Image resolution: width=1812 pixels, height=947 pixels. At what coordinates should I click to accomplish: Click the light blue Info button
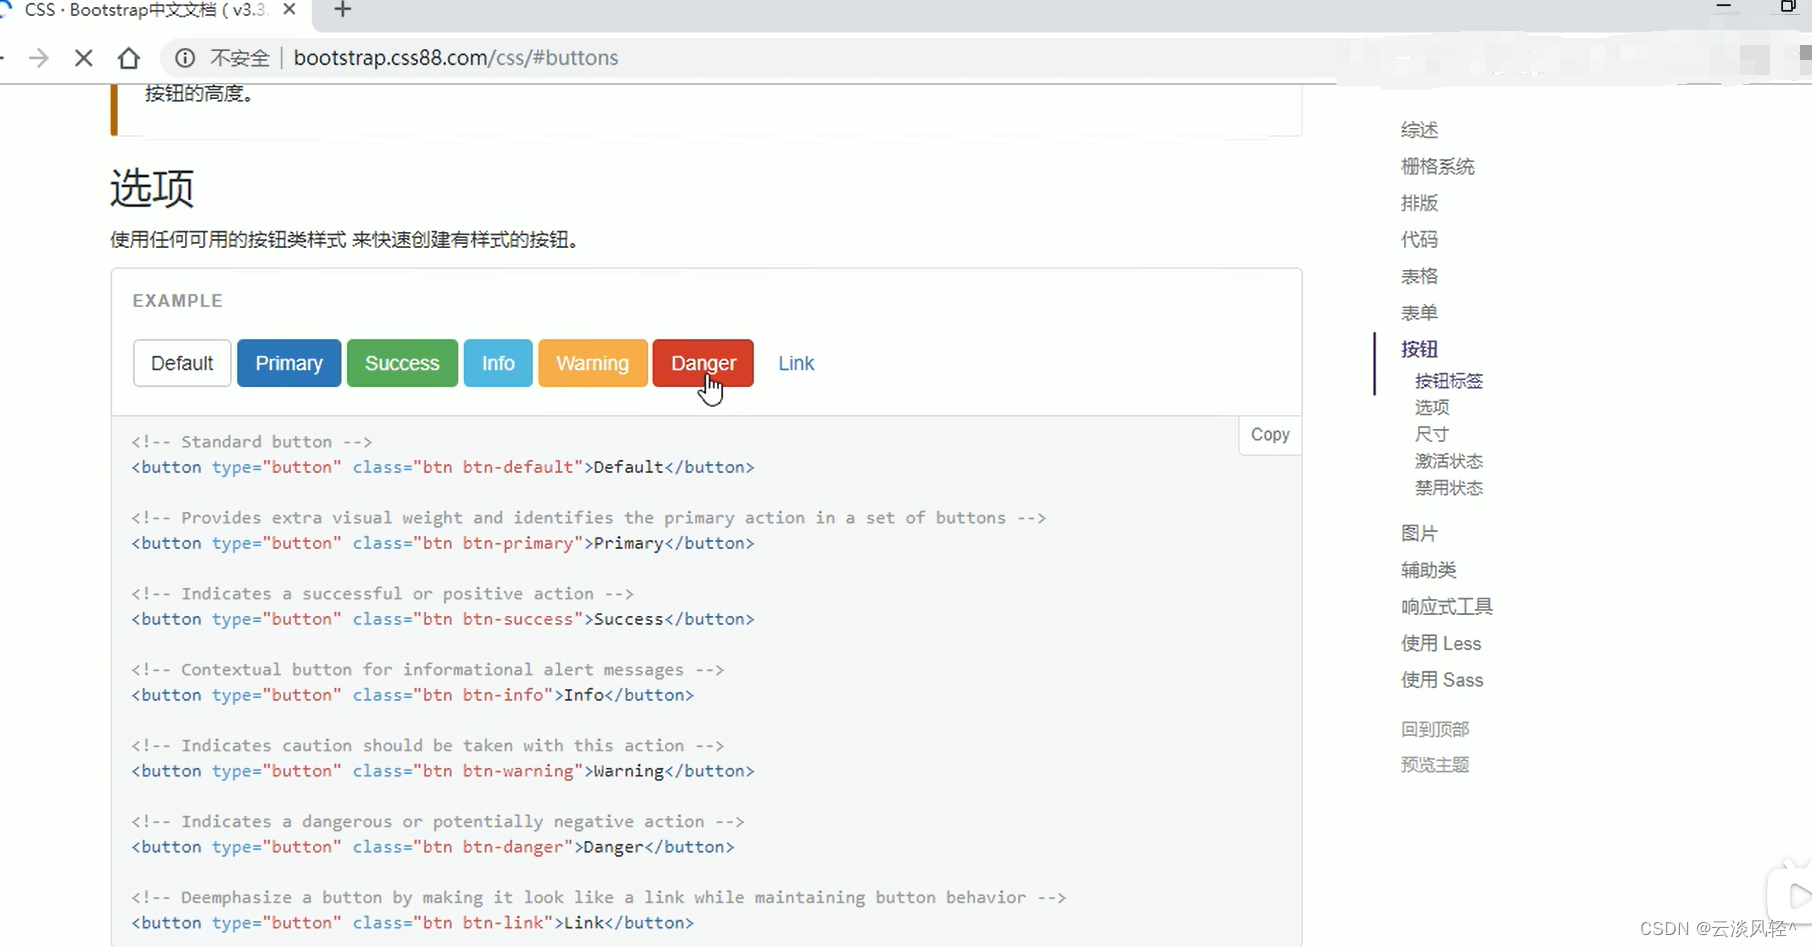[498, 363]
